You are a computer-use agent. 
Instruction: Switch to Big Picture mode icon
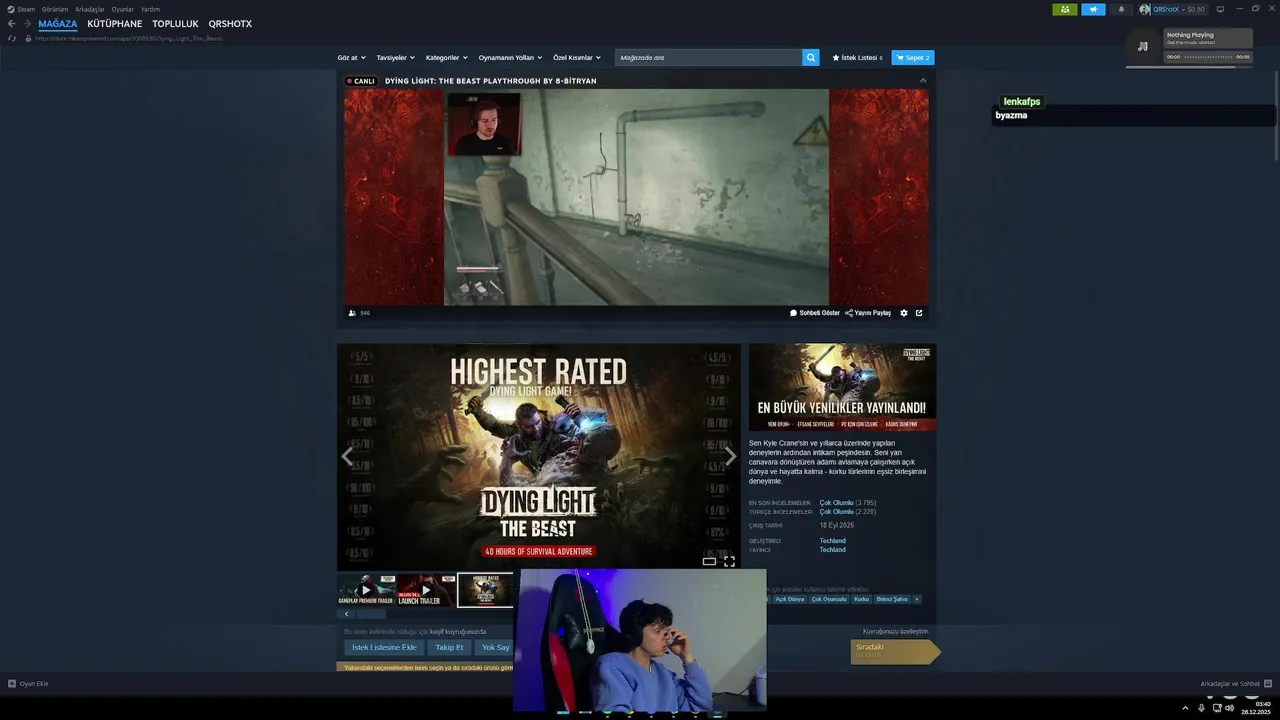pos(1220,9)
